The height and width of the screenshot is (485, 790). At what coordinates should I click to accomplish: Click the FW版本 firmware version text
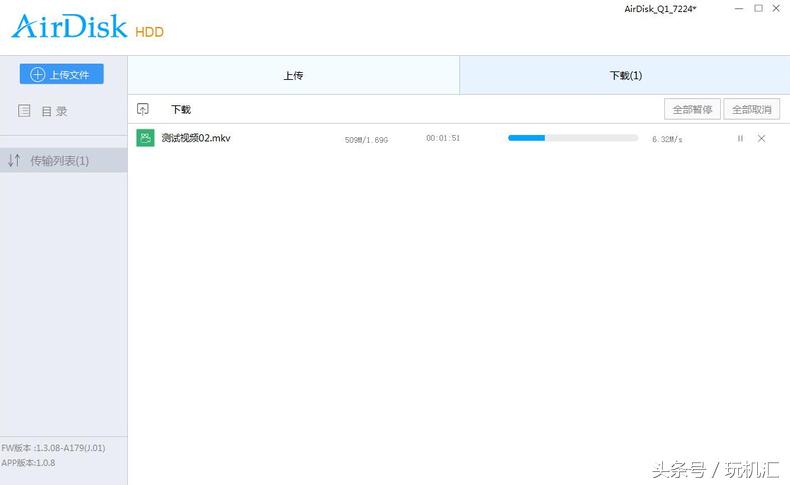pos(53,448)
